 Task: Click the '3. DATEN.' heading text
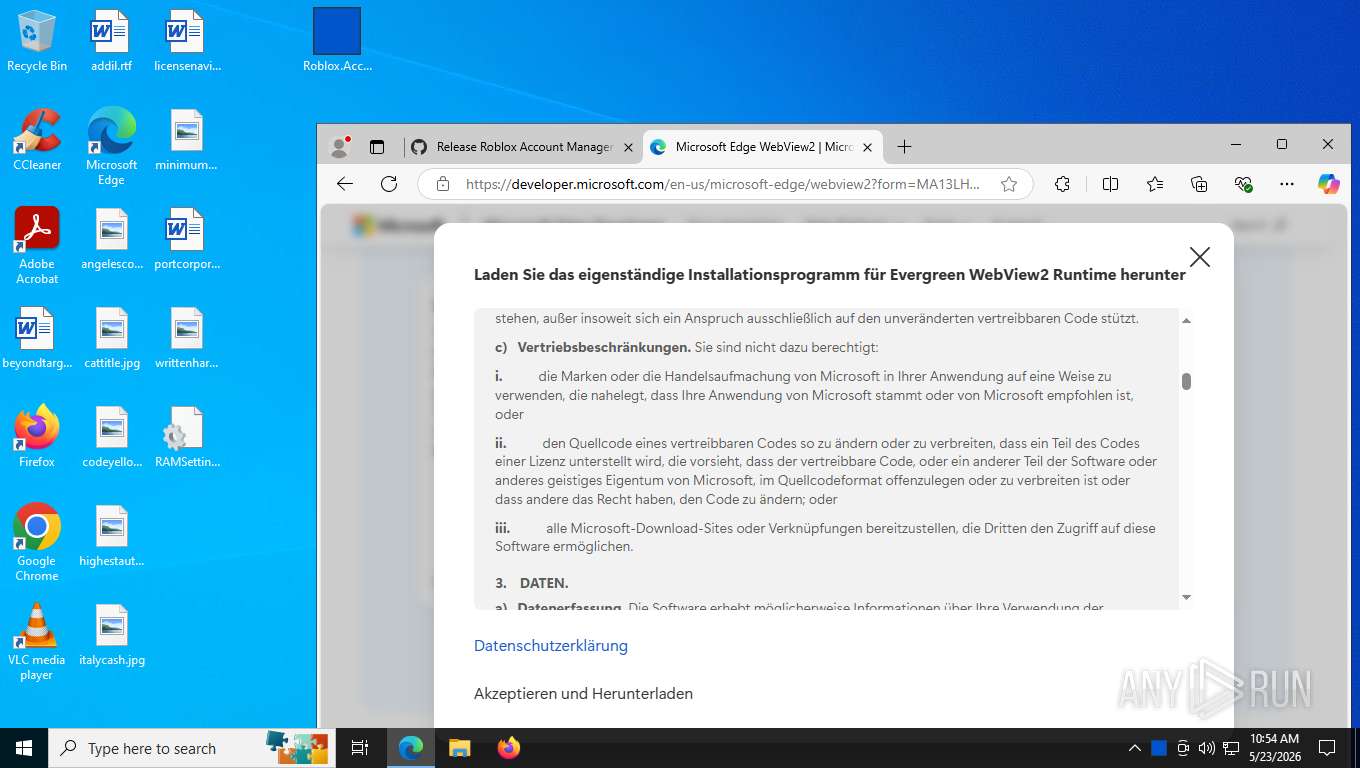click(532, 583)
